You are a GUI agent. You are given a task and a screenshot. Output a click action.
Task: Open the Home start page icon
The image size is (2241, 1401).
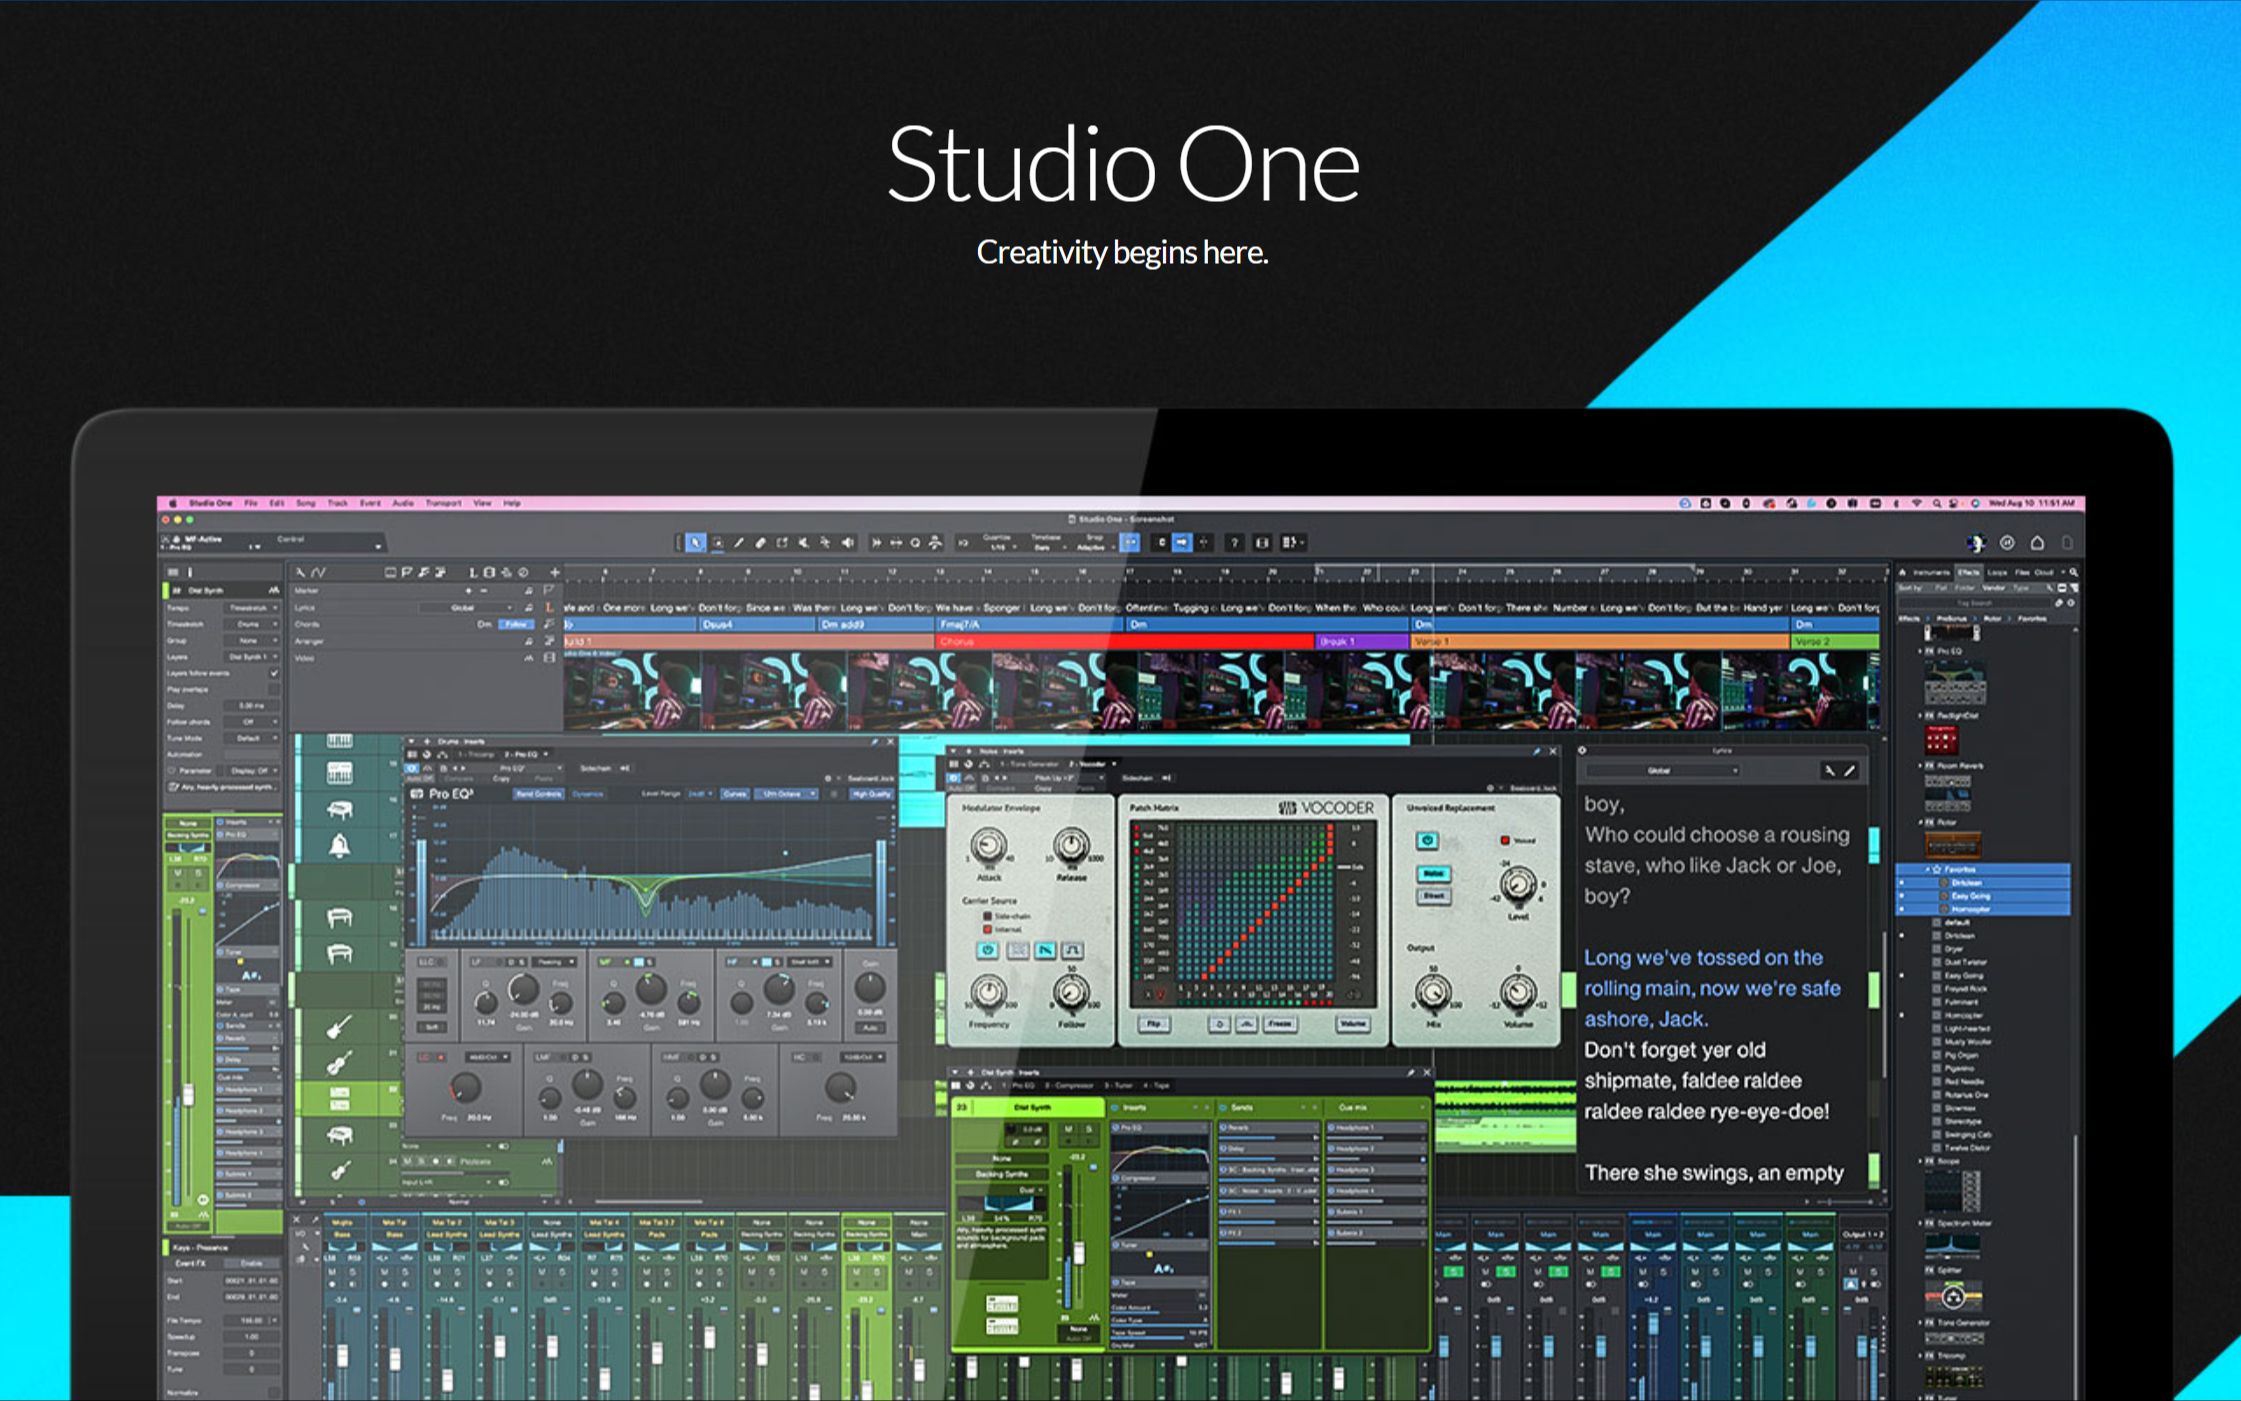pos(2037,542)
